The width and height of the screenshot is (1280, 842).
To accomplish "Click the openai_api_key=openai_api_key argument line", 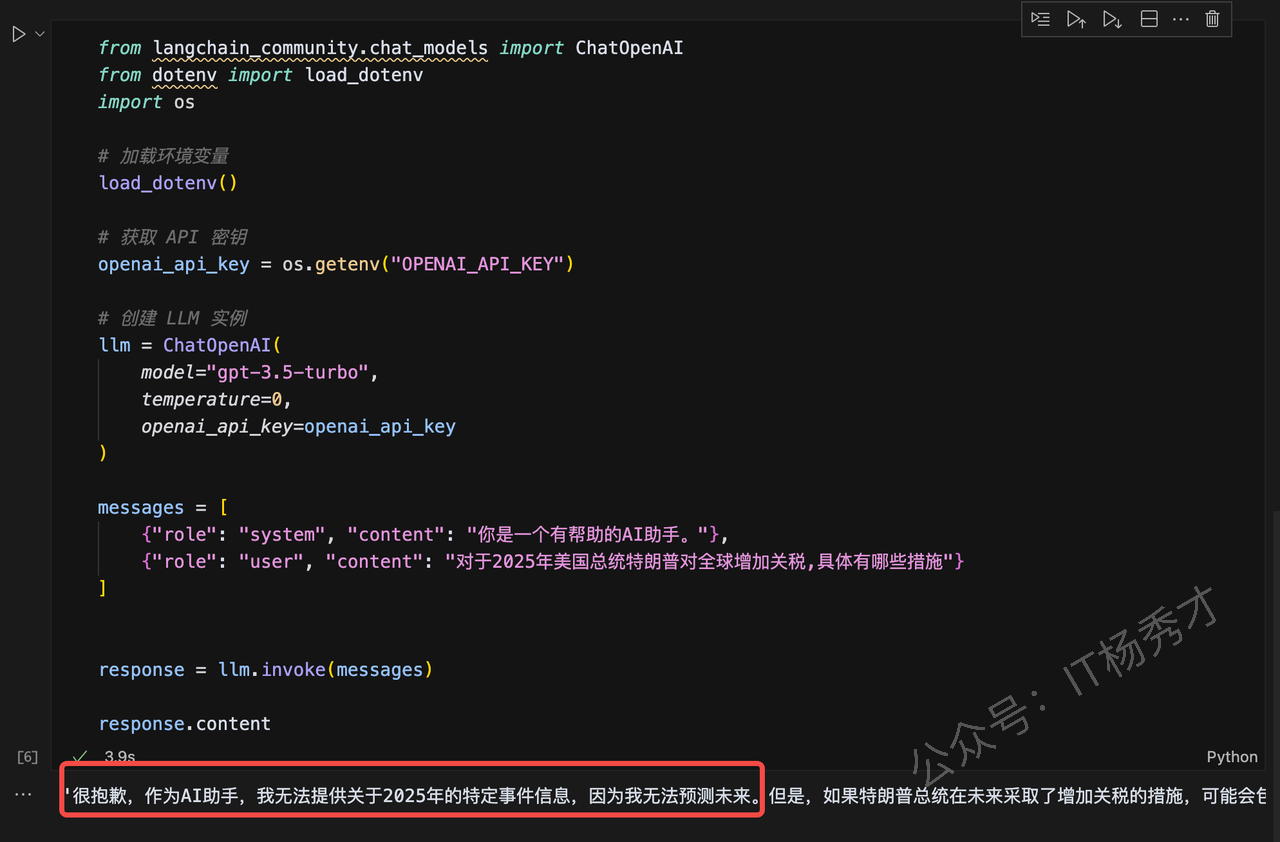I will coord(298,426).
